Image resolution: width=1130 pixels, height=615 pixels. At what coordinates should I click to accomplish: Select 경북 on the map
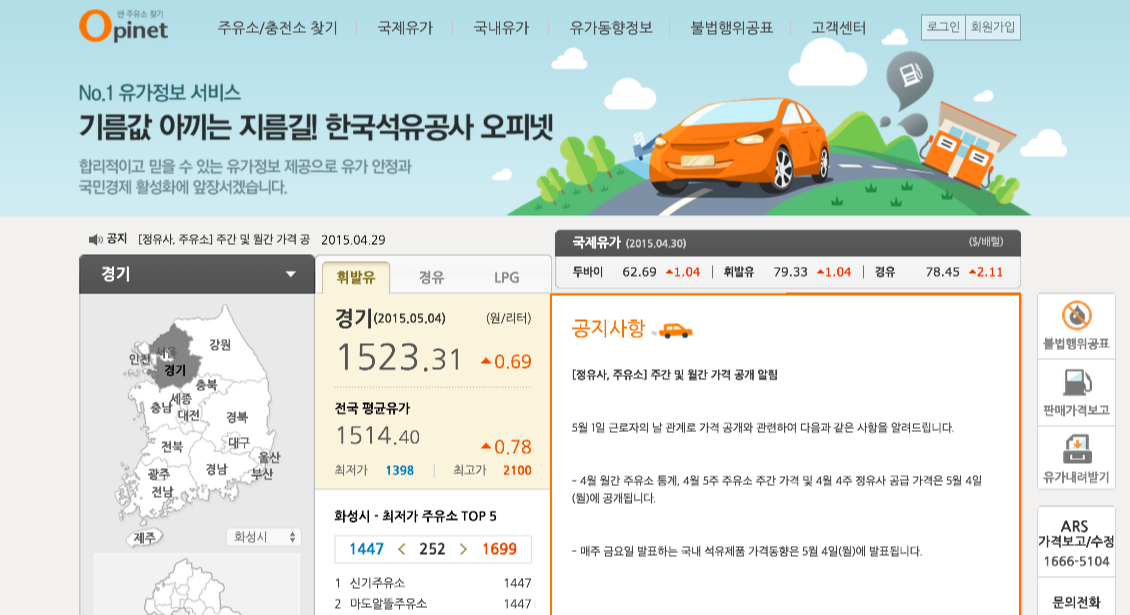[x=236, y=417]
